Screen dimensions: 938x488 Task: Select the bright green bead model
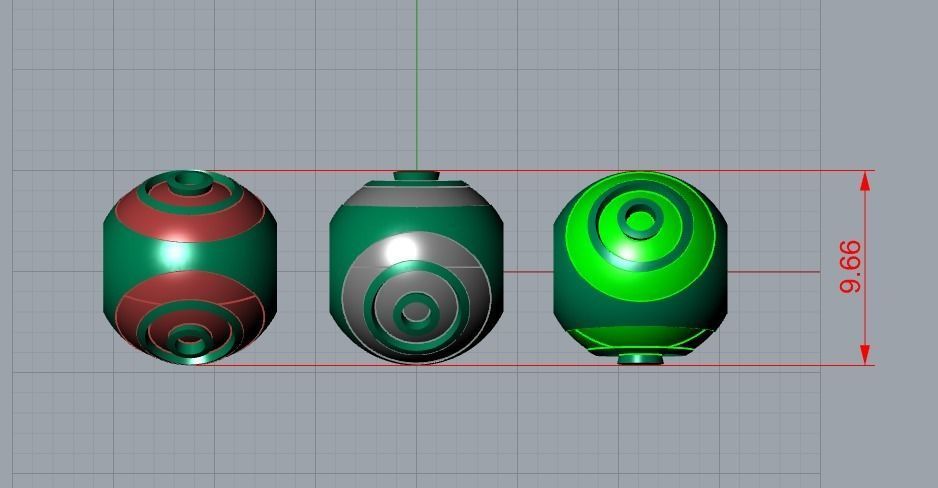(640, 268)
